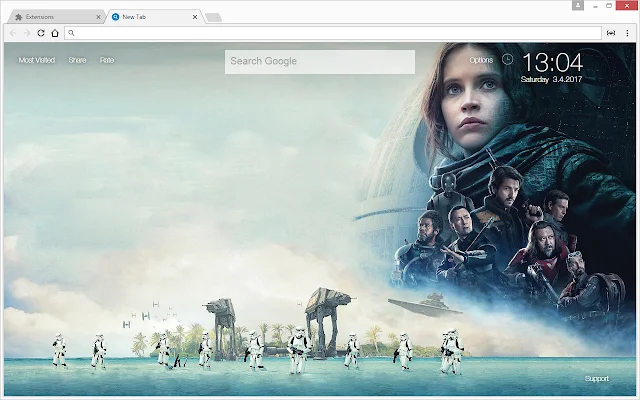Open a new tab with the blank tab button
The height and width of the screenshot is (400, 640).
[x=213, y=17]
